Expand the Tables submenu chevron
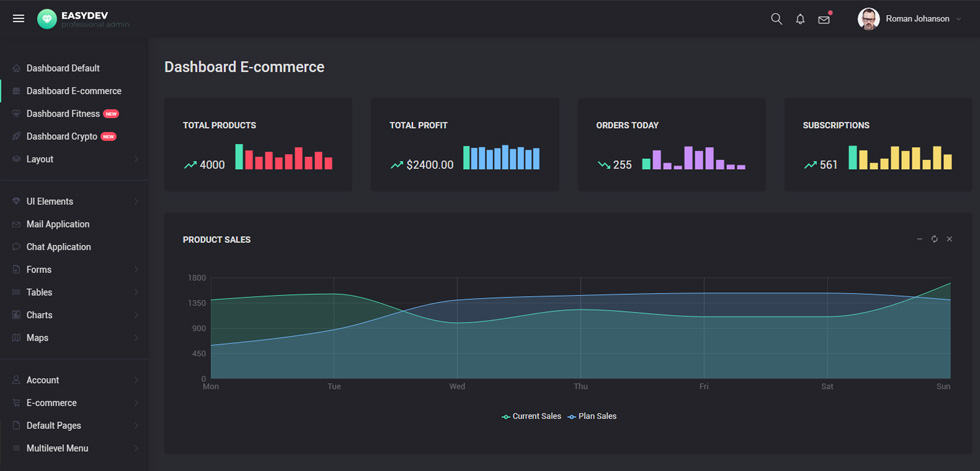 pyautogui.click(x=136, y=292)
